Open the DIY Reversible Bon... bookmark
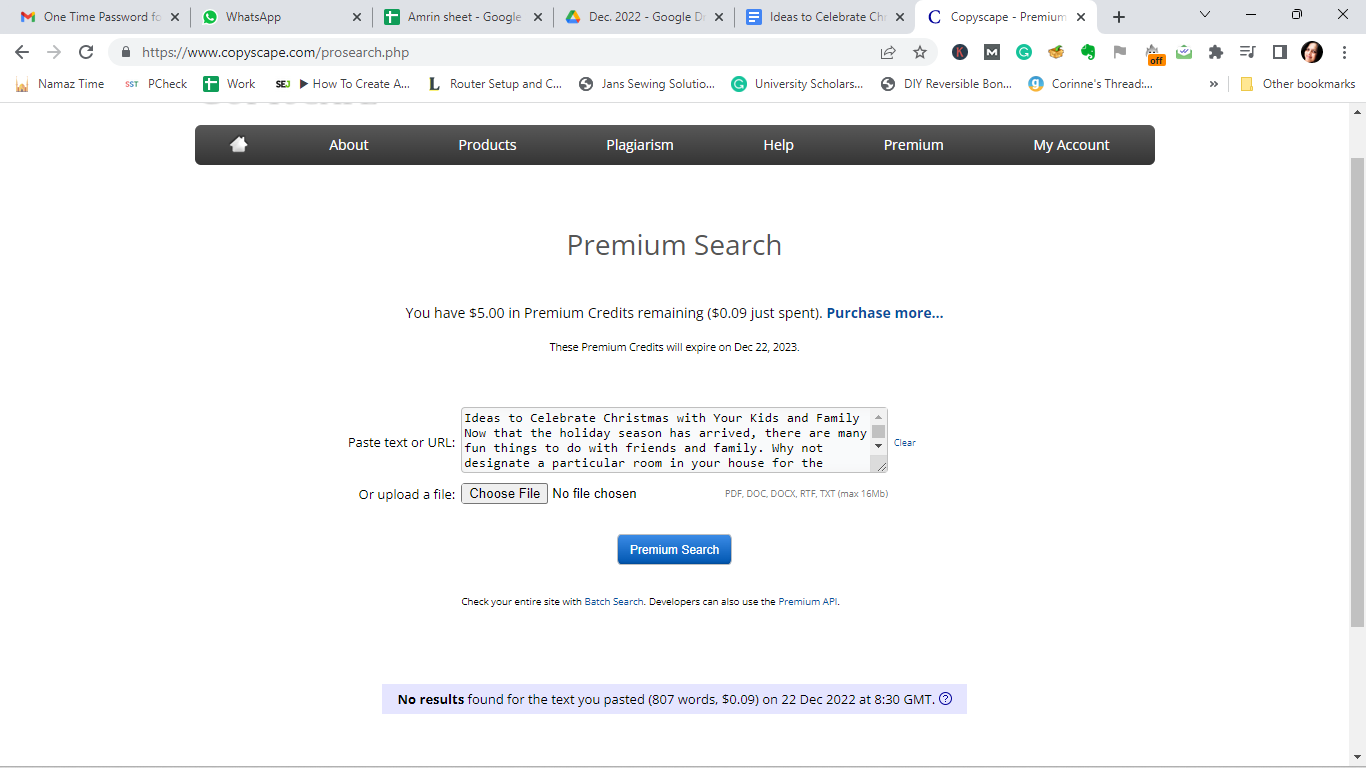This screenshot has width=1366, height=768. pos(946,84)
